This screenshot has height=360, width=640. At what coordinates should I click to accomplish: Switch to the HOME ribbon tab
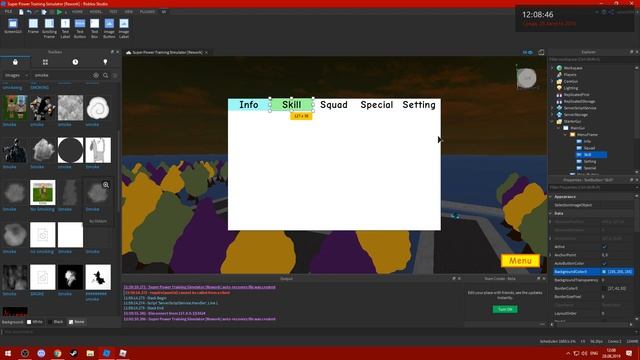77,12
